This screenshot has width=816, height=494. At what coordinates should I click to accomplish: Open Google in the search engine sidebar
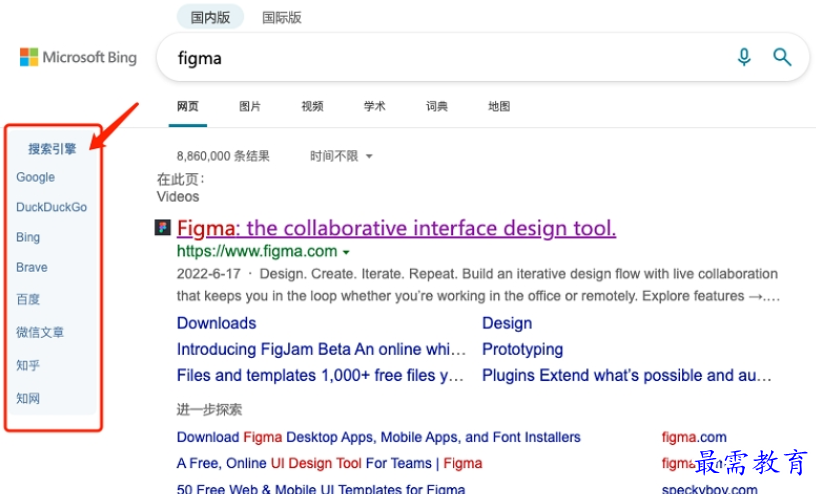(x=35, y=177)
